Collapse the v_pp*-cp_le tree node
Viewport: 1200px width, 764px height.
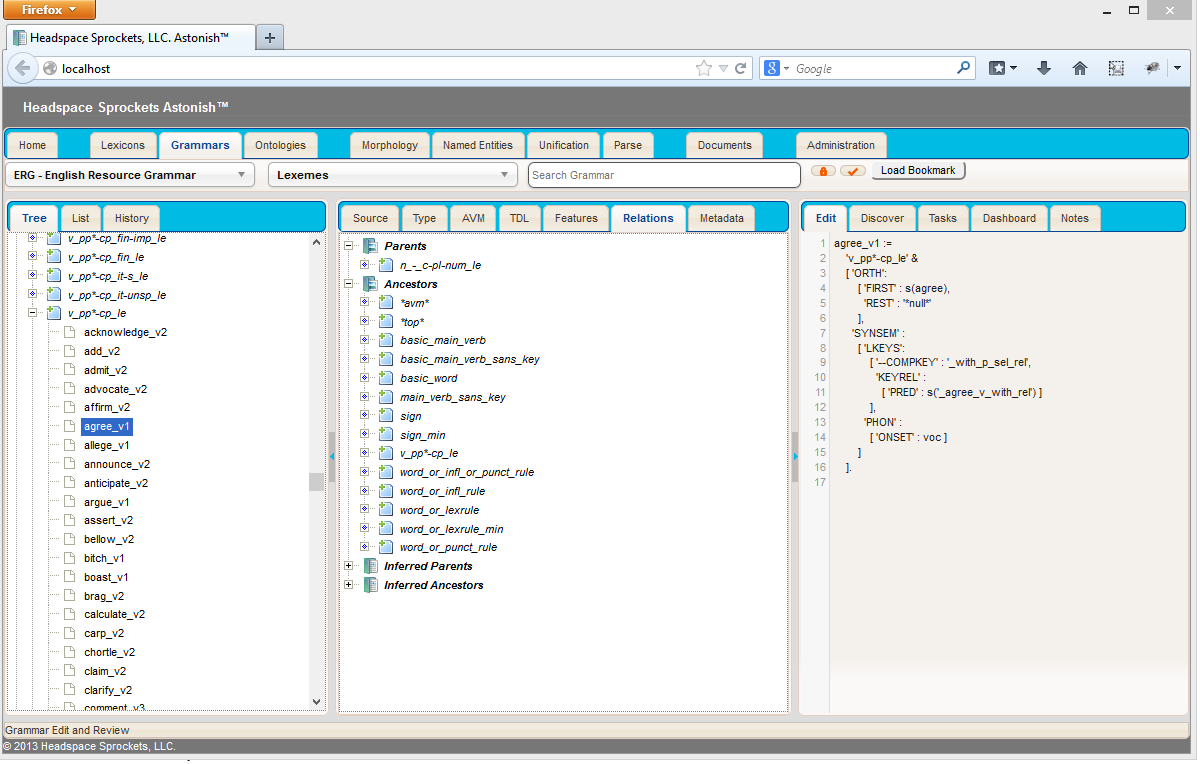33,313
